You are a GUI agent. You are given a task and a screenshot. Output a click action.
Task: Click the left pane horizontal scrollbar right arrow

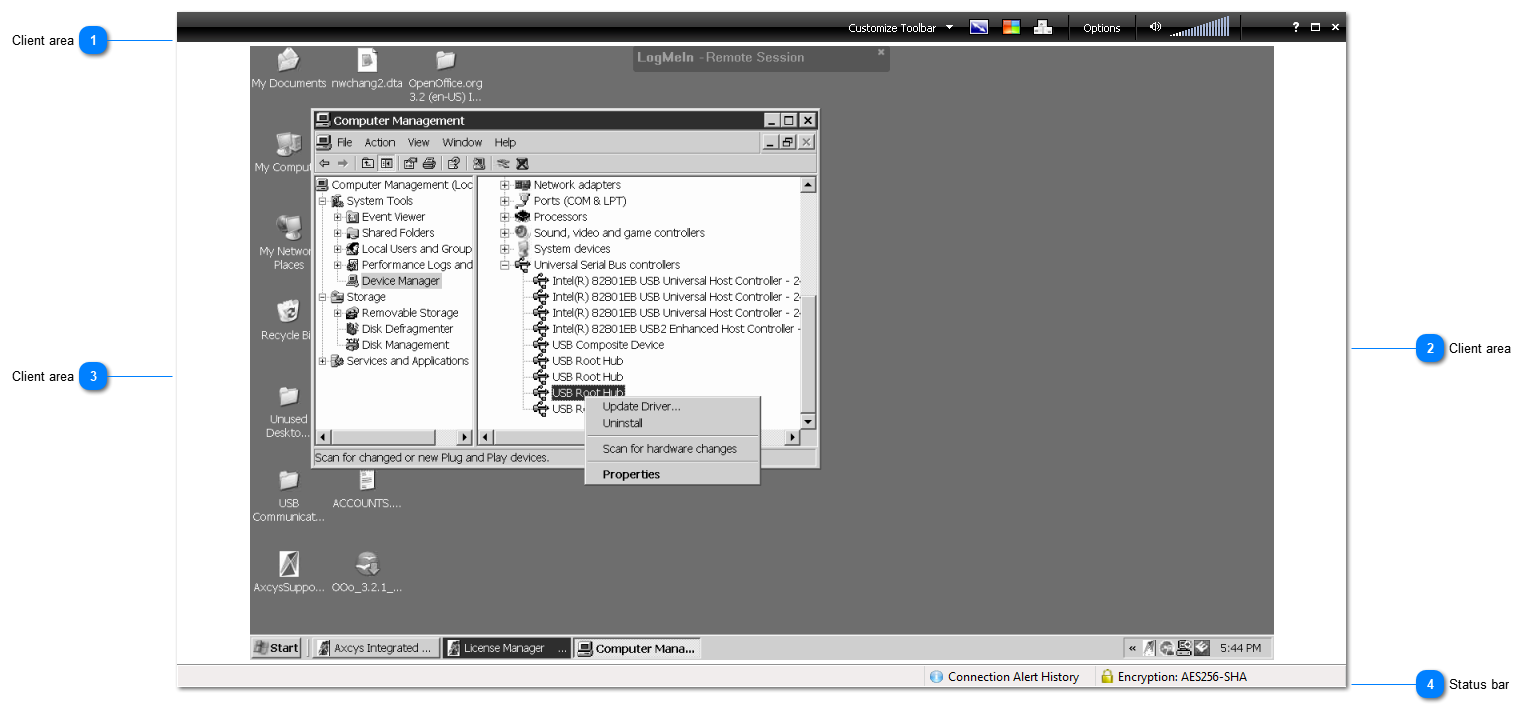coord(464,438)
